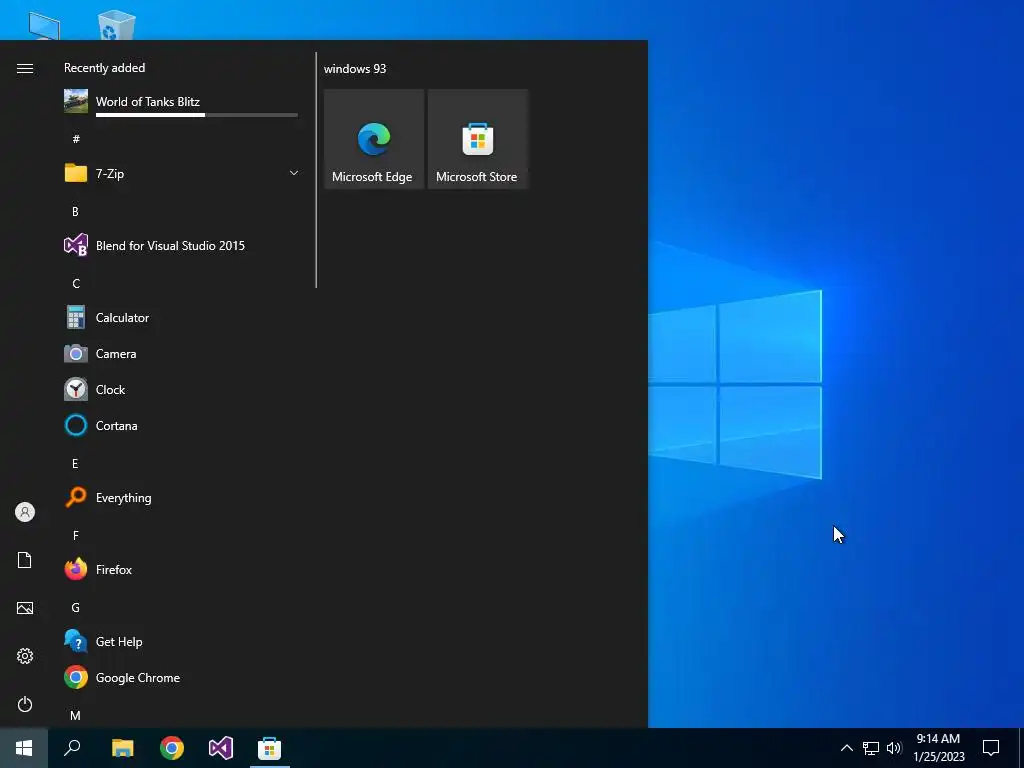Select the Recycle Bin desktop icon
The image size is (1024, 768).
pyautogui.click(x=116, y=25)
